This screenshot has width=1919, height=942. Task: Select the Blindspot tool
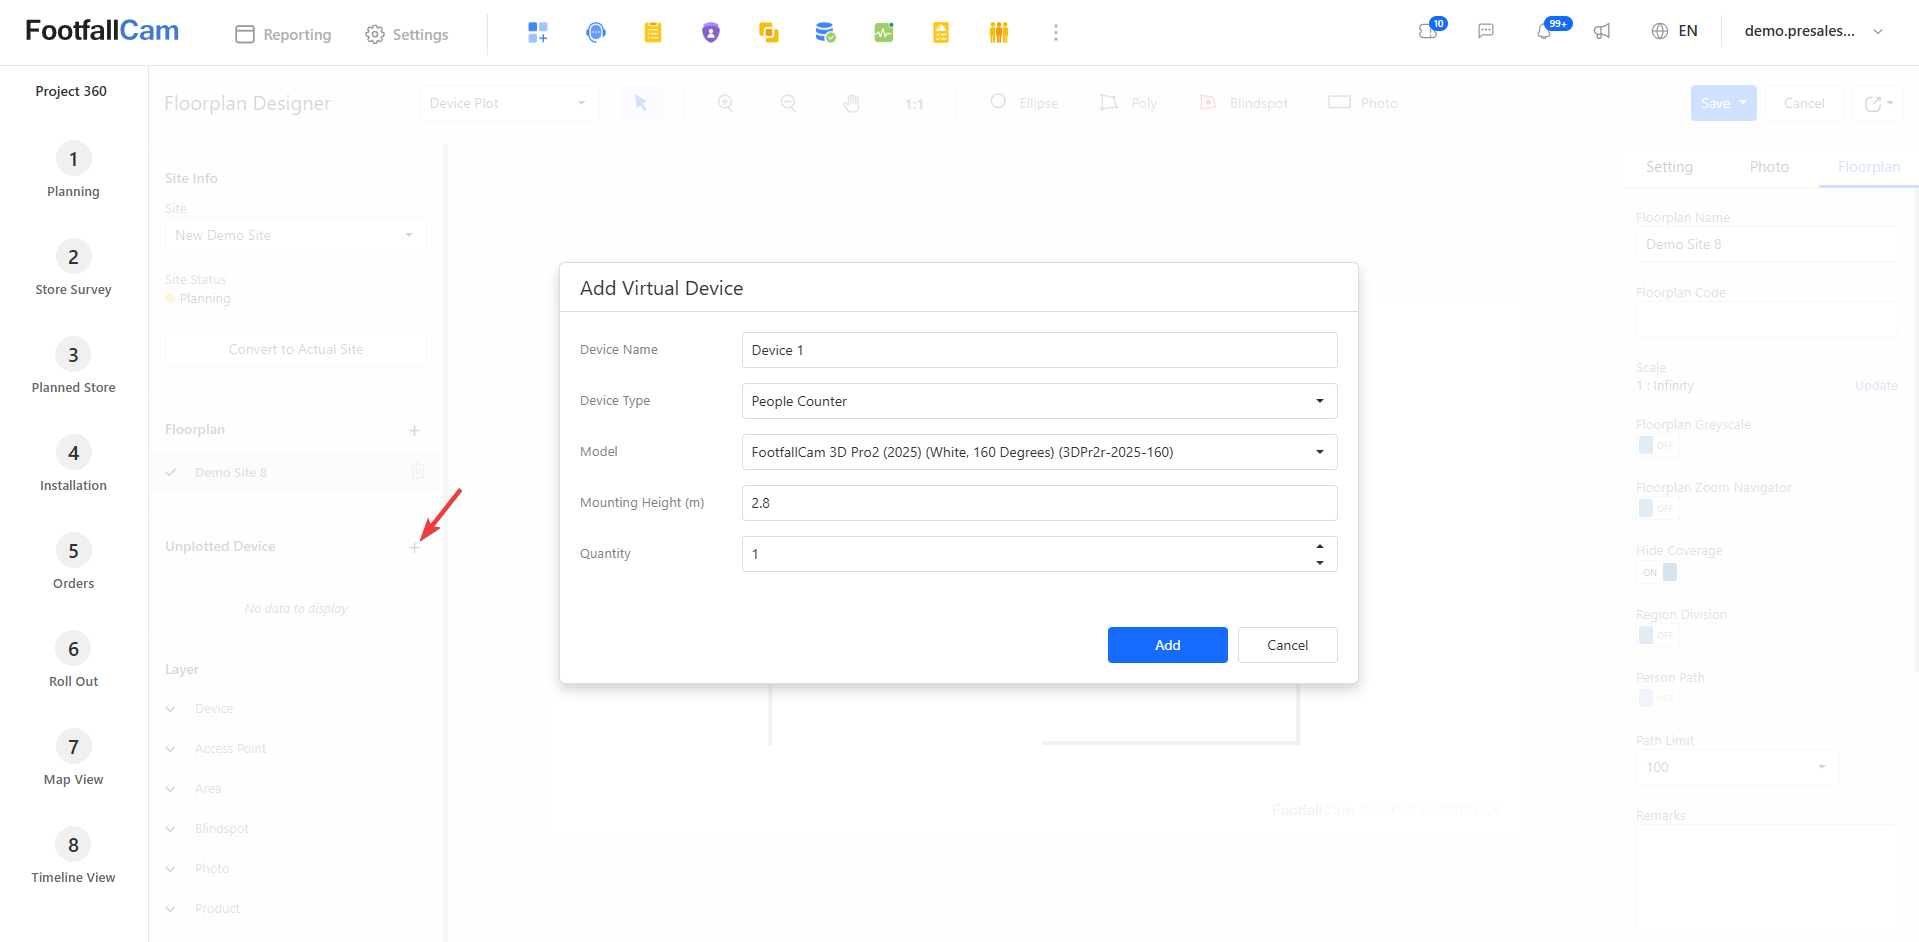1244,103
